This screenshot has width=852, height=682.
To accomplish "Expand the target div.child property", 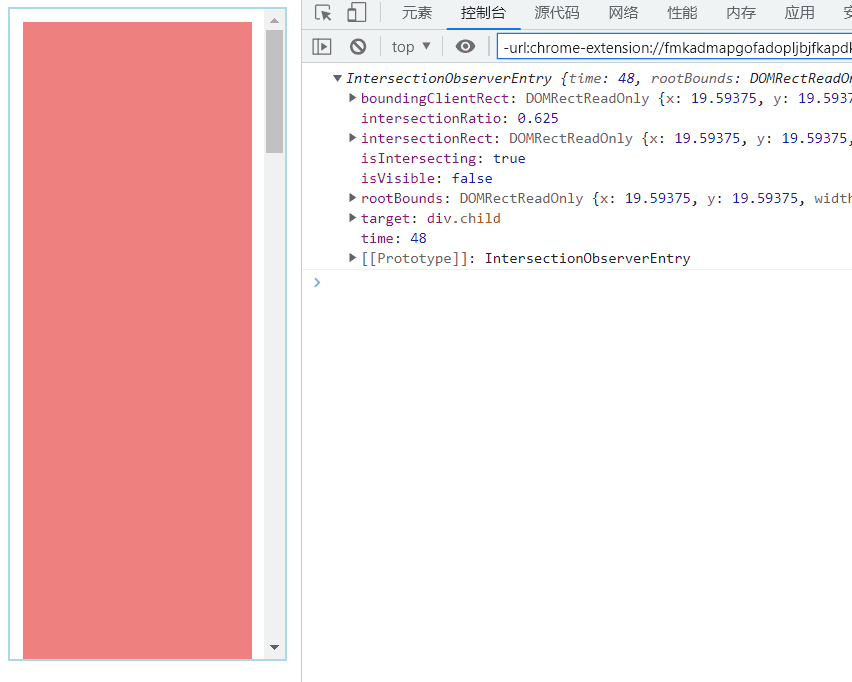I will 352,218.
